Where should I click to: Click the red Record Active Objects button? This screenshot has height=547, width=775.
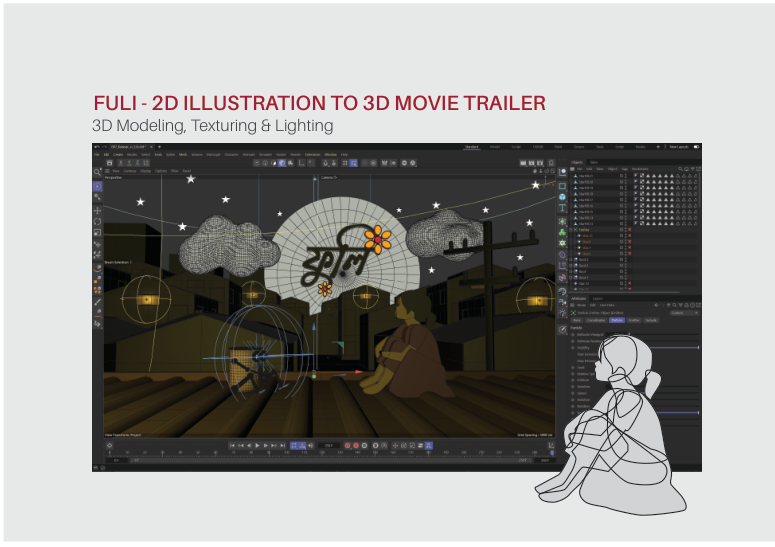coord(347,446)
